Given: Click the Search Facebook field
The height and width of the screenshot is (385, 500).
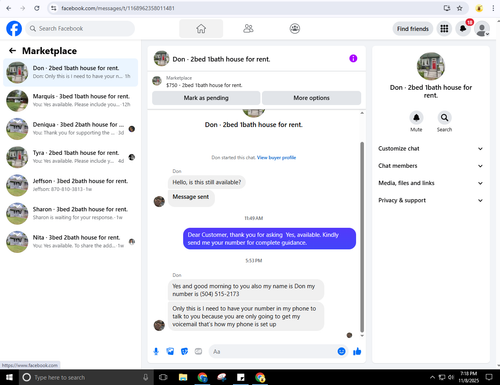Looking at the screenshot, I should tap(80, 29).
